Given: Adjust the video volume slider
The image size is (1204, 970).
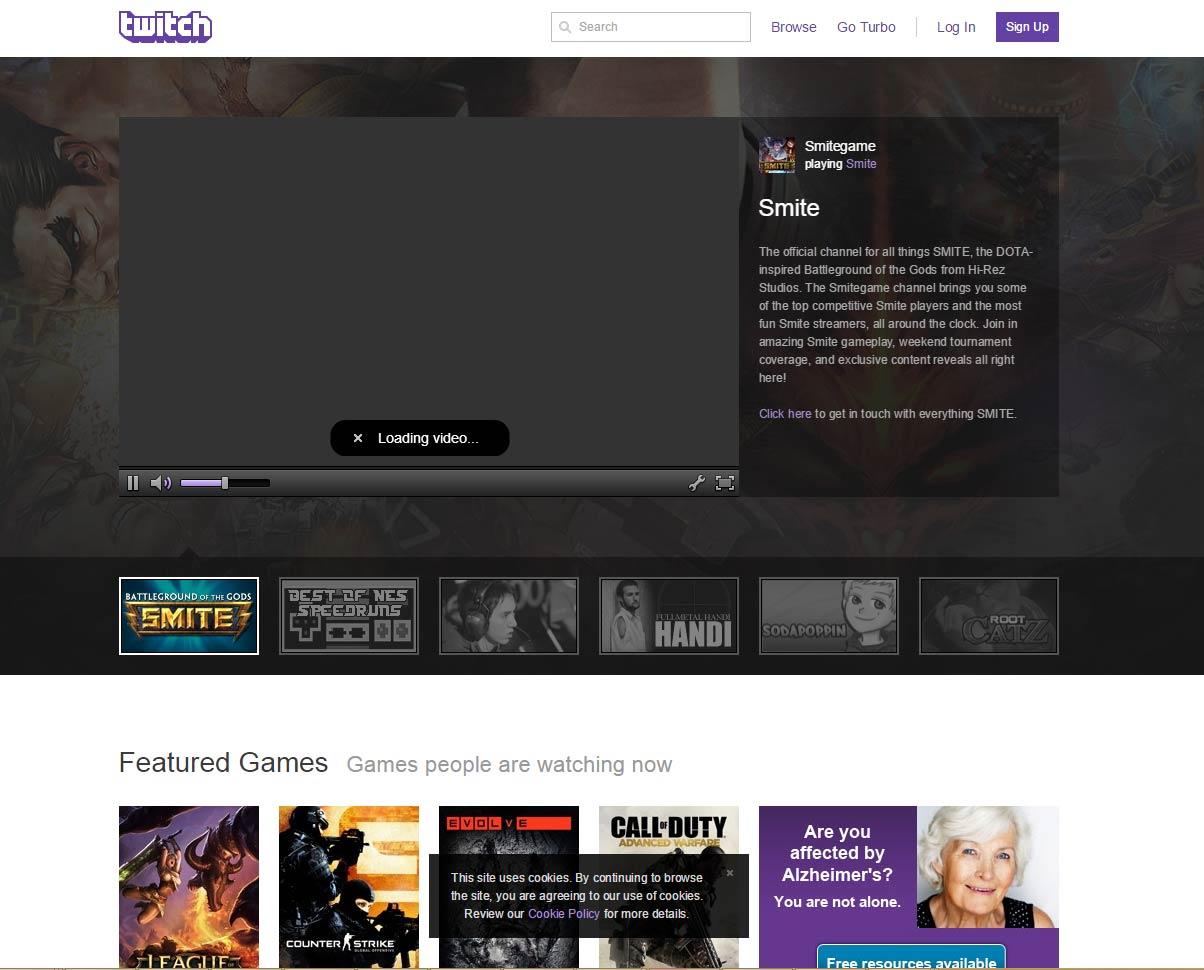Looking at the screenshot, I should 225,483.
